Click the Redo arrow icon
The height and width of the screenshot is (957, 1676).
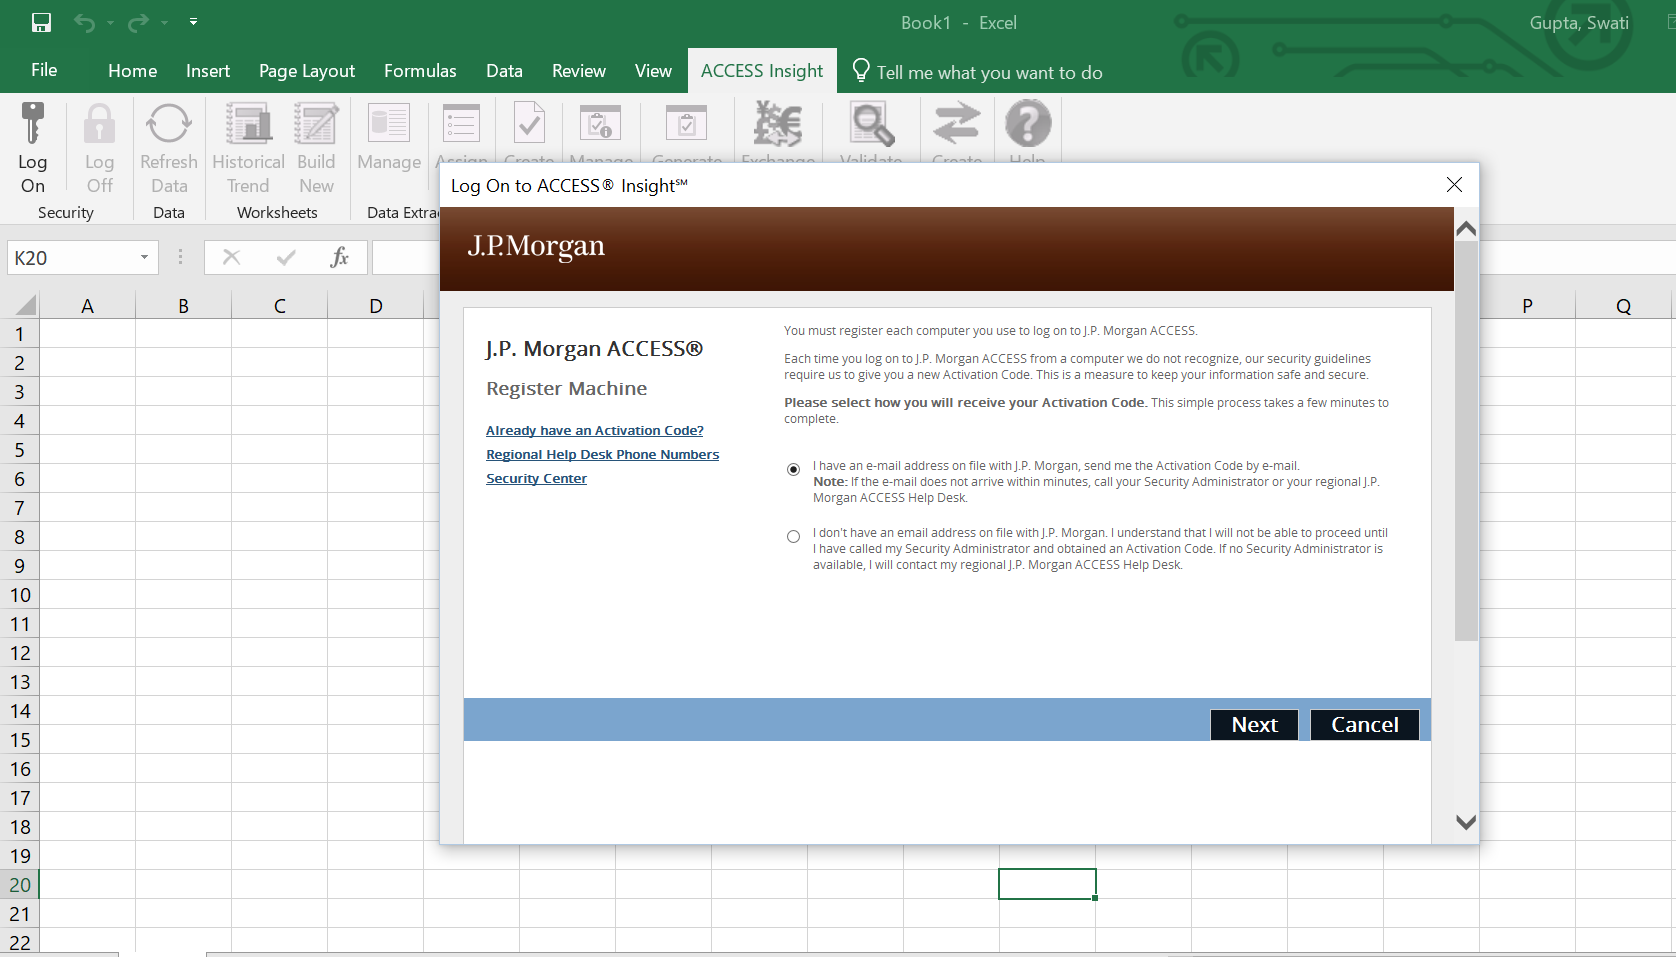pos(138,22)
